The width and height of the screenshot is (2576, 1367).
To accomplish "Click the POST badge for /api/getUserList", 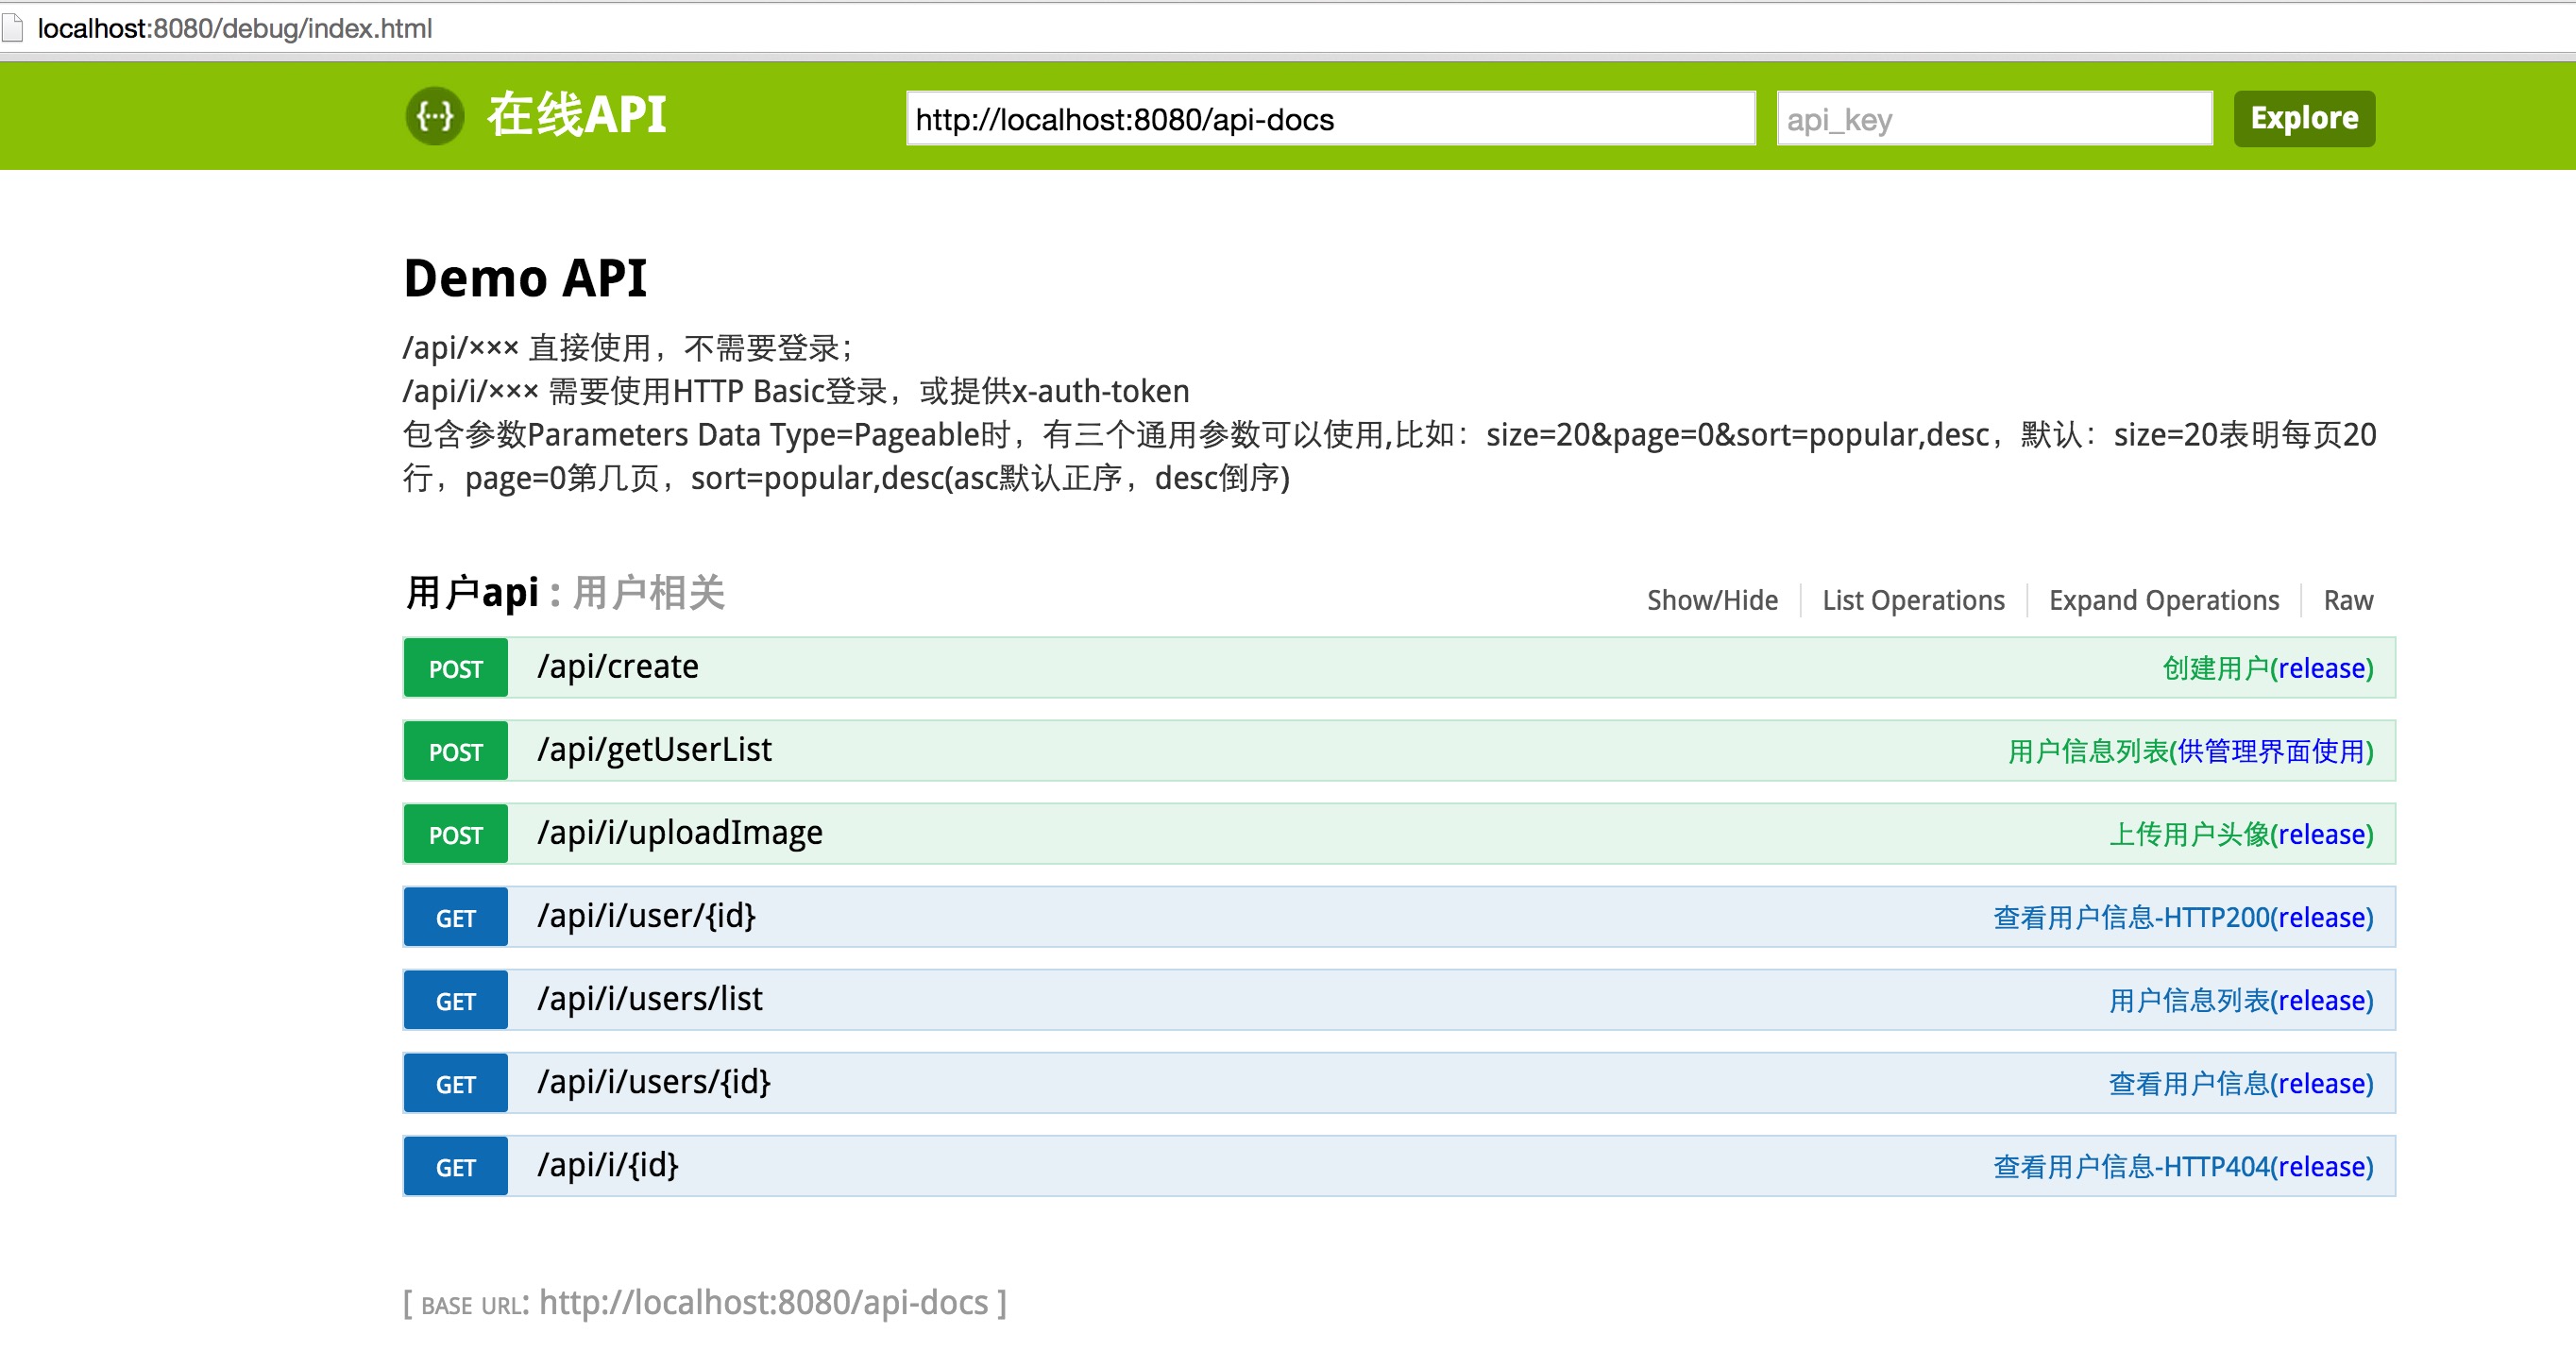I will click(x=455, y=751).
